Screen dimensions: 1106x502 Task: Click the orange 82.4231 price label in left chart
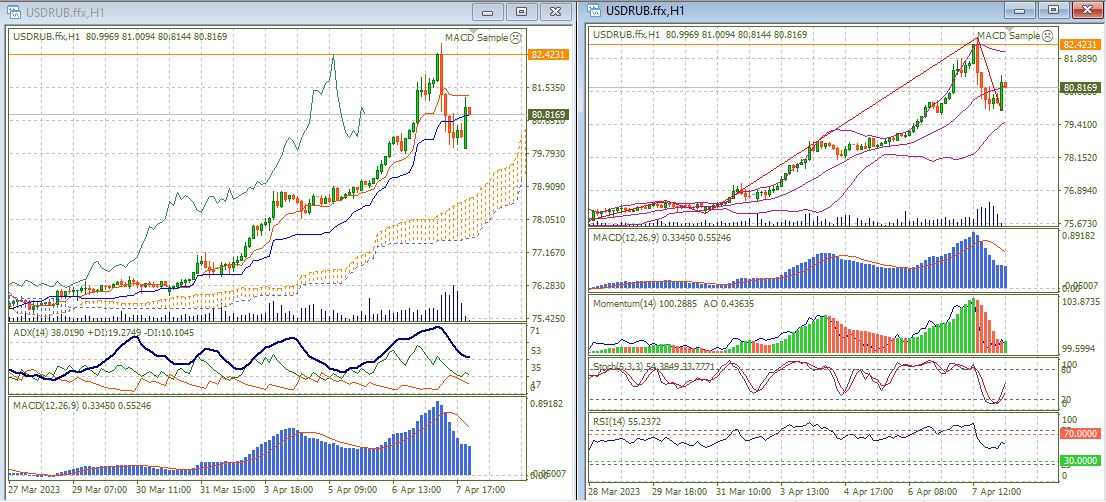tap(548, 55)
